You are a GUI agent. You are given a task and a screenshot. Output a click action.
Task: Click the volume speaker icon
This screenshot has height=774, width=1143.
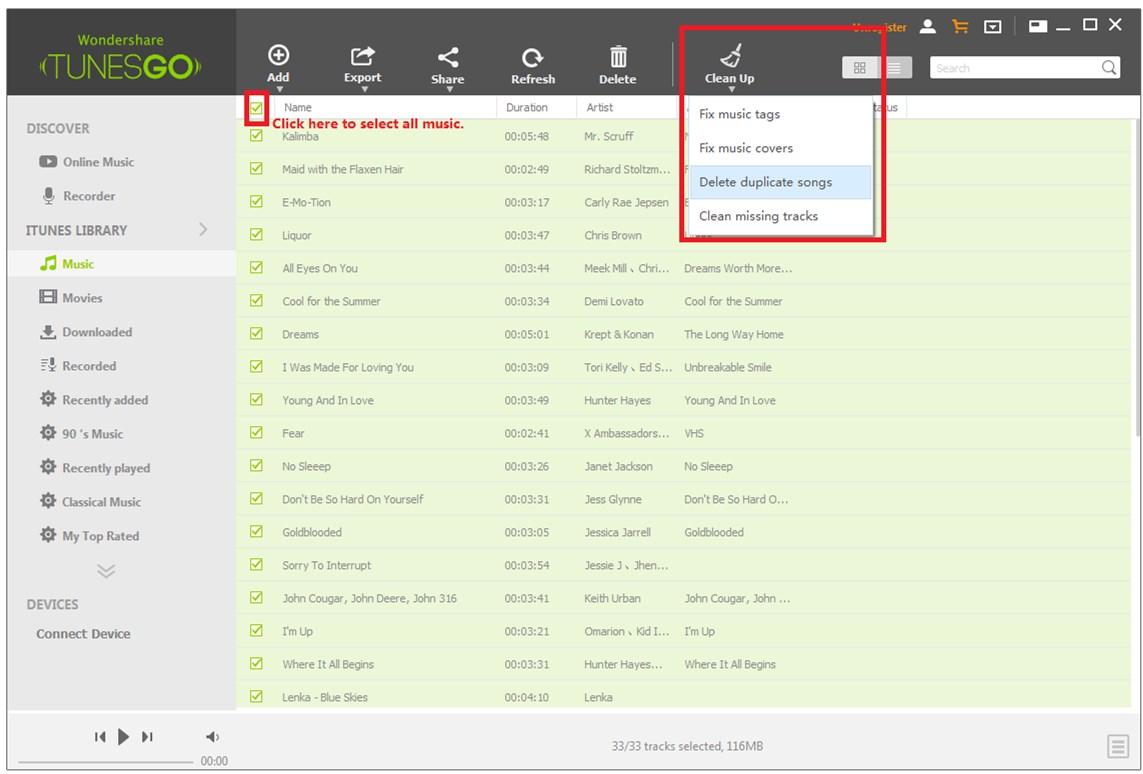coord(212,737)
